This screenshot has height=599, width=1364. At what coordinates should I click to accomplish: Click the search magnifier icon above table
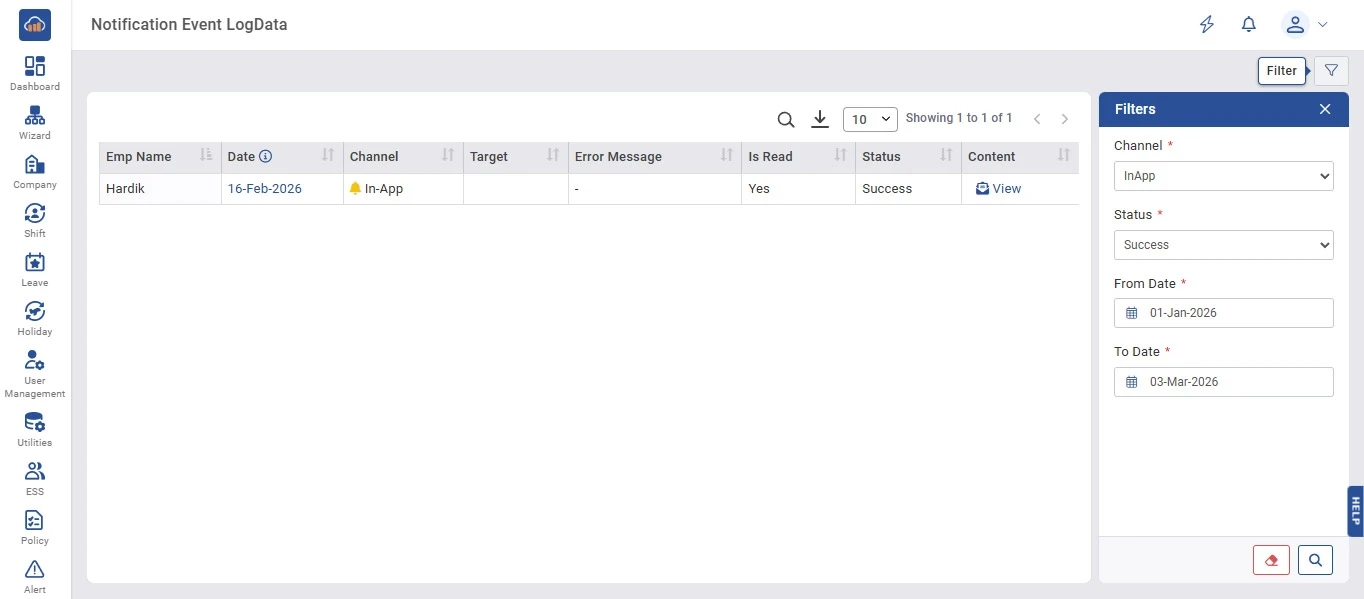click(x=786, y=120)
